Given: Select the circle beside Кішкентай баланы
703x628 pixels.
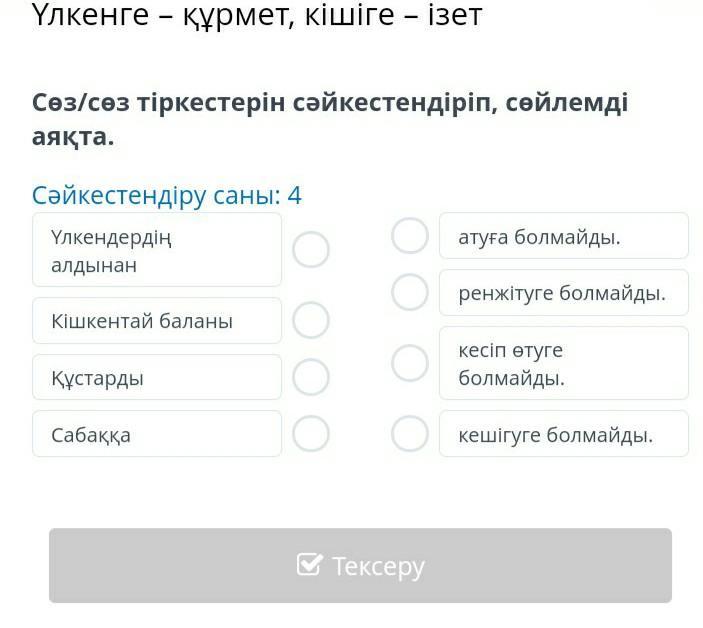Looking at the screenshot, I should (x=311, y=321).
